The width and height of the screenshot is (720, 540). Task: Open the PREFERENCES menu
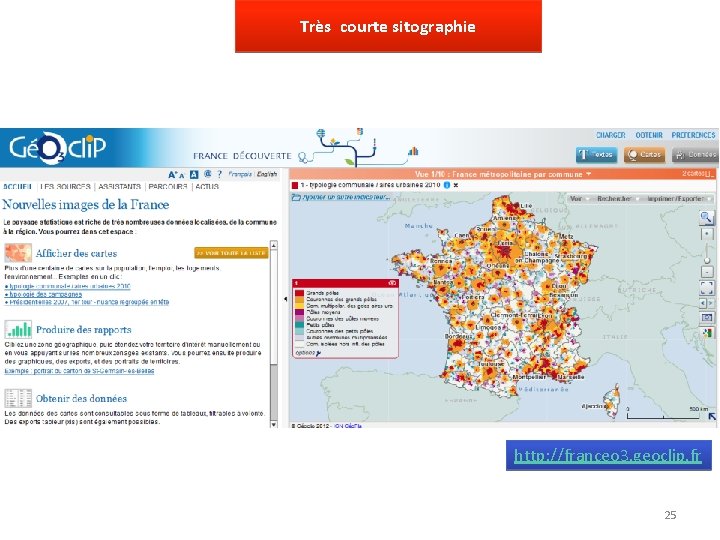point(693,135)
